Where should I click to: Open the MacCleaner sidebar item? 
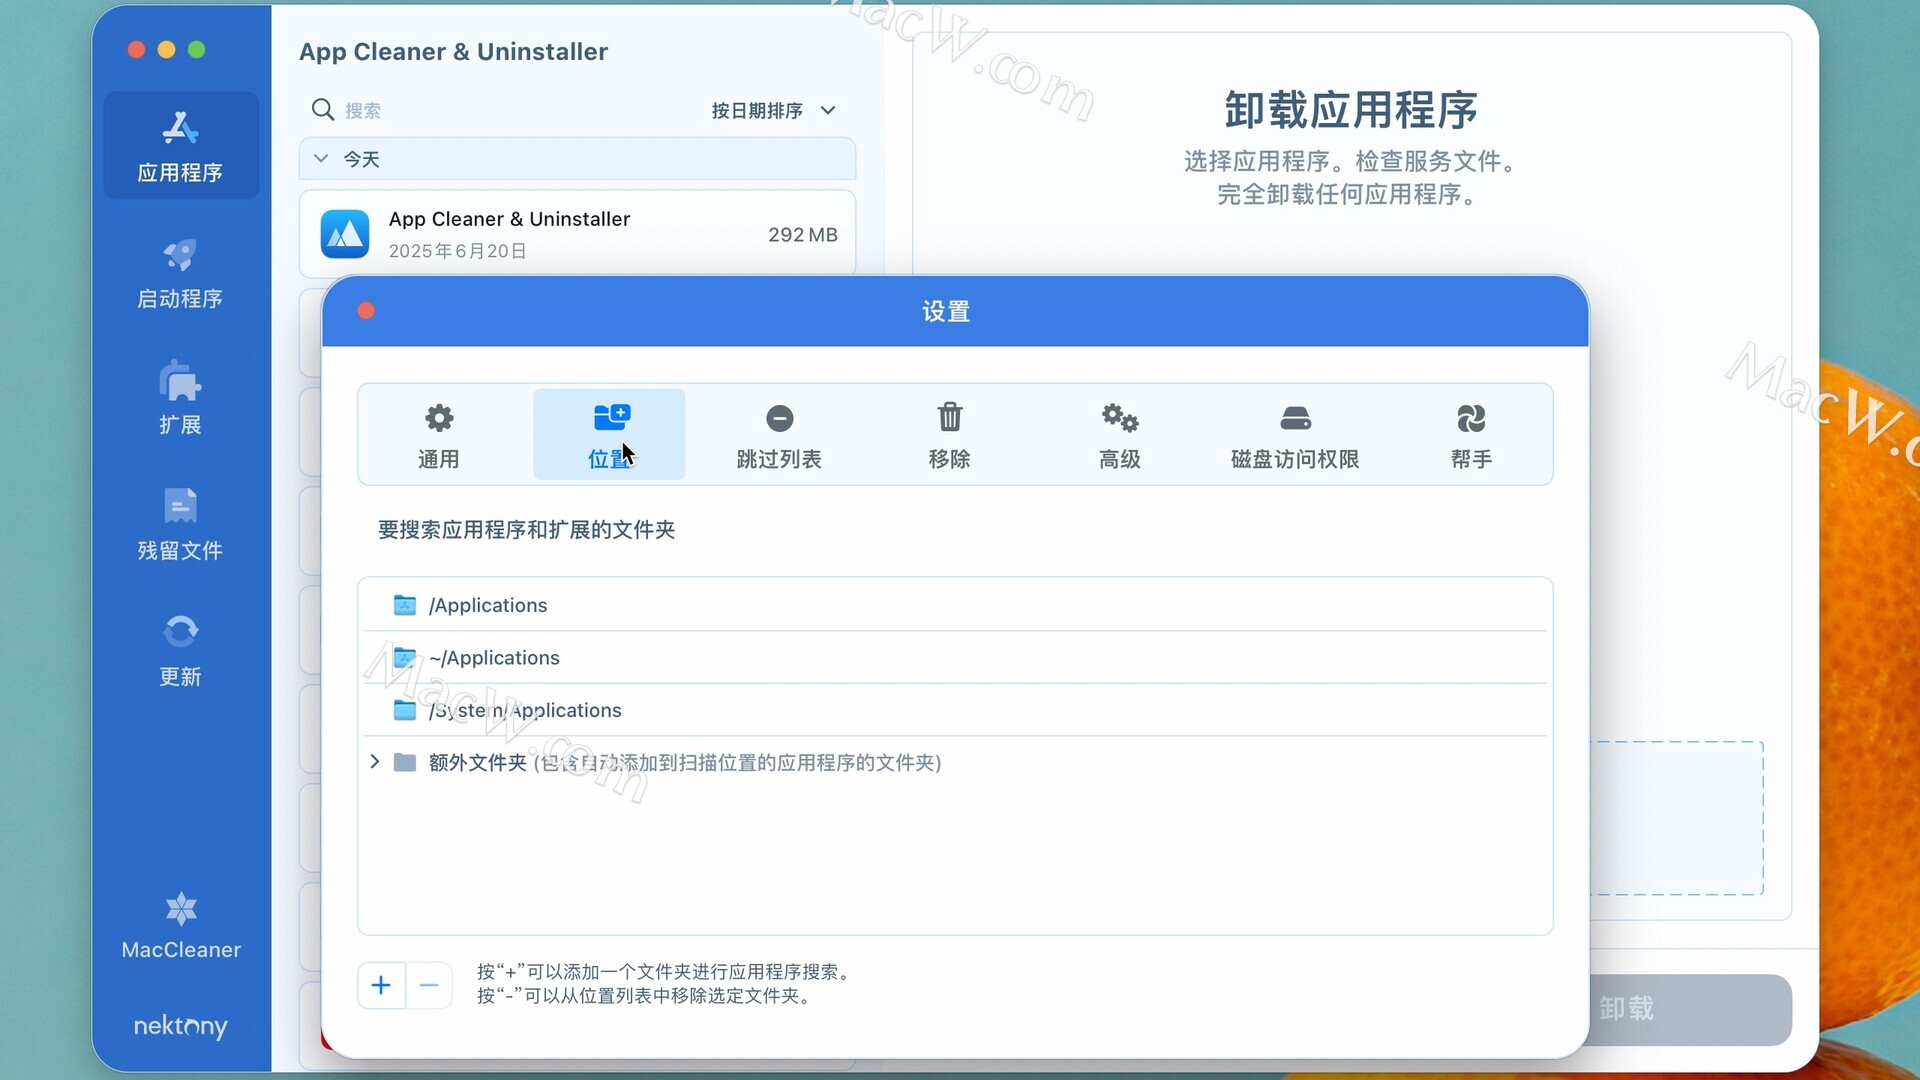click(x=181, y=926)
